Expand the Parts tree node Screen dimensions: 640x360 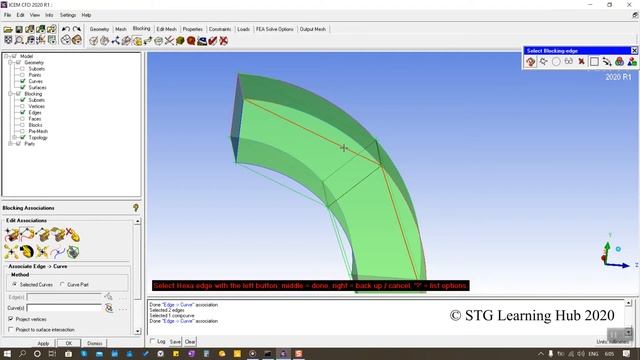pyautogui.click(x=11, y=144)
